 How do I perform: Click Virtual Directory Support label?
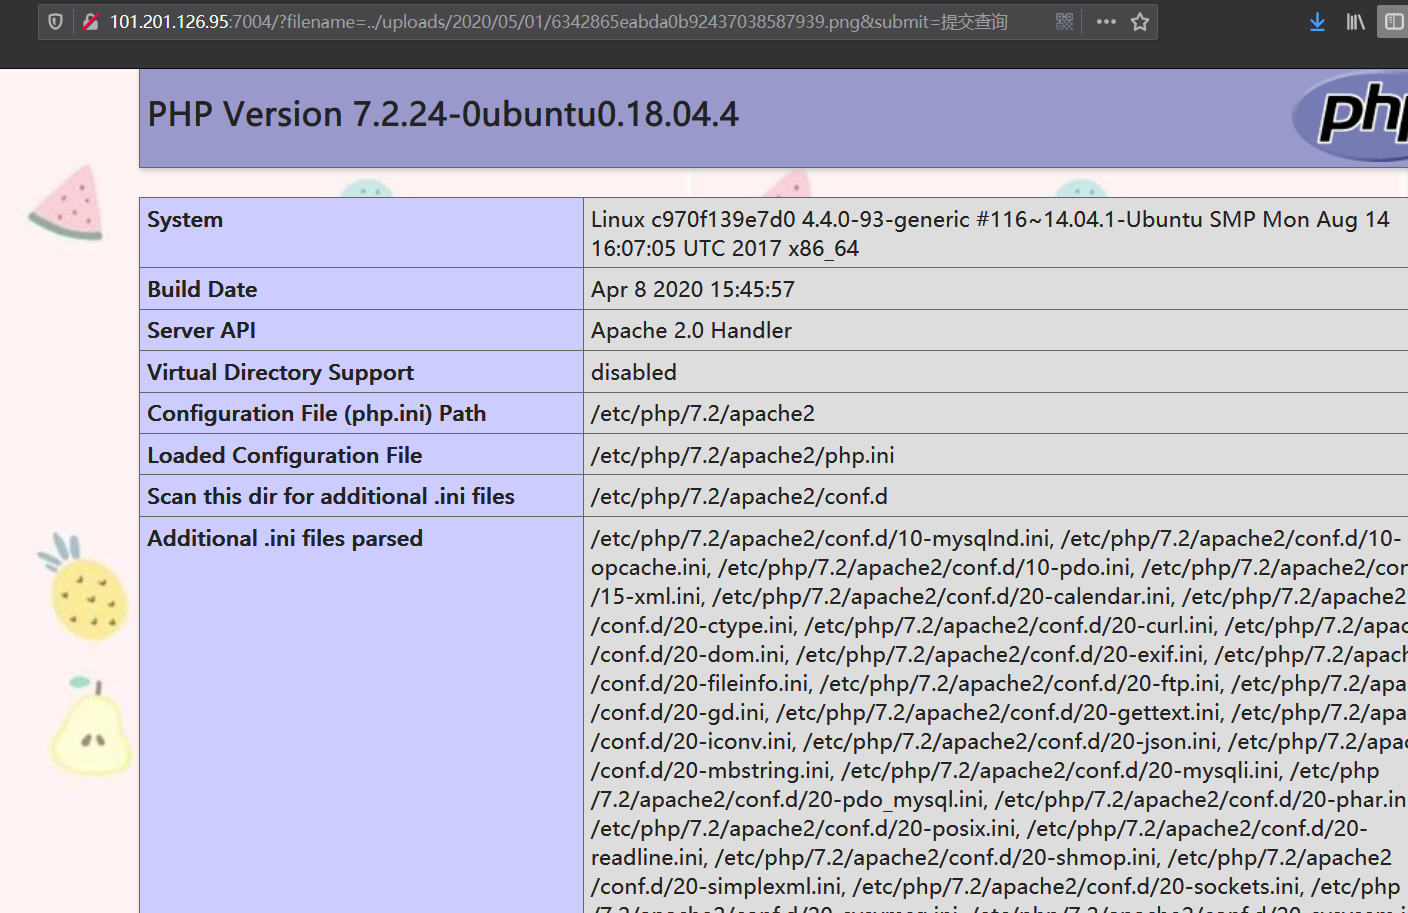[x=280, y=373]
